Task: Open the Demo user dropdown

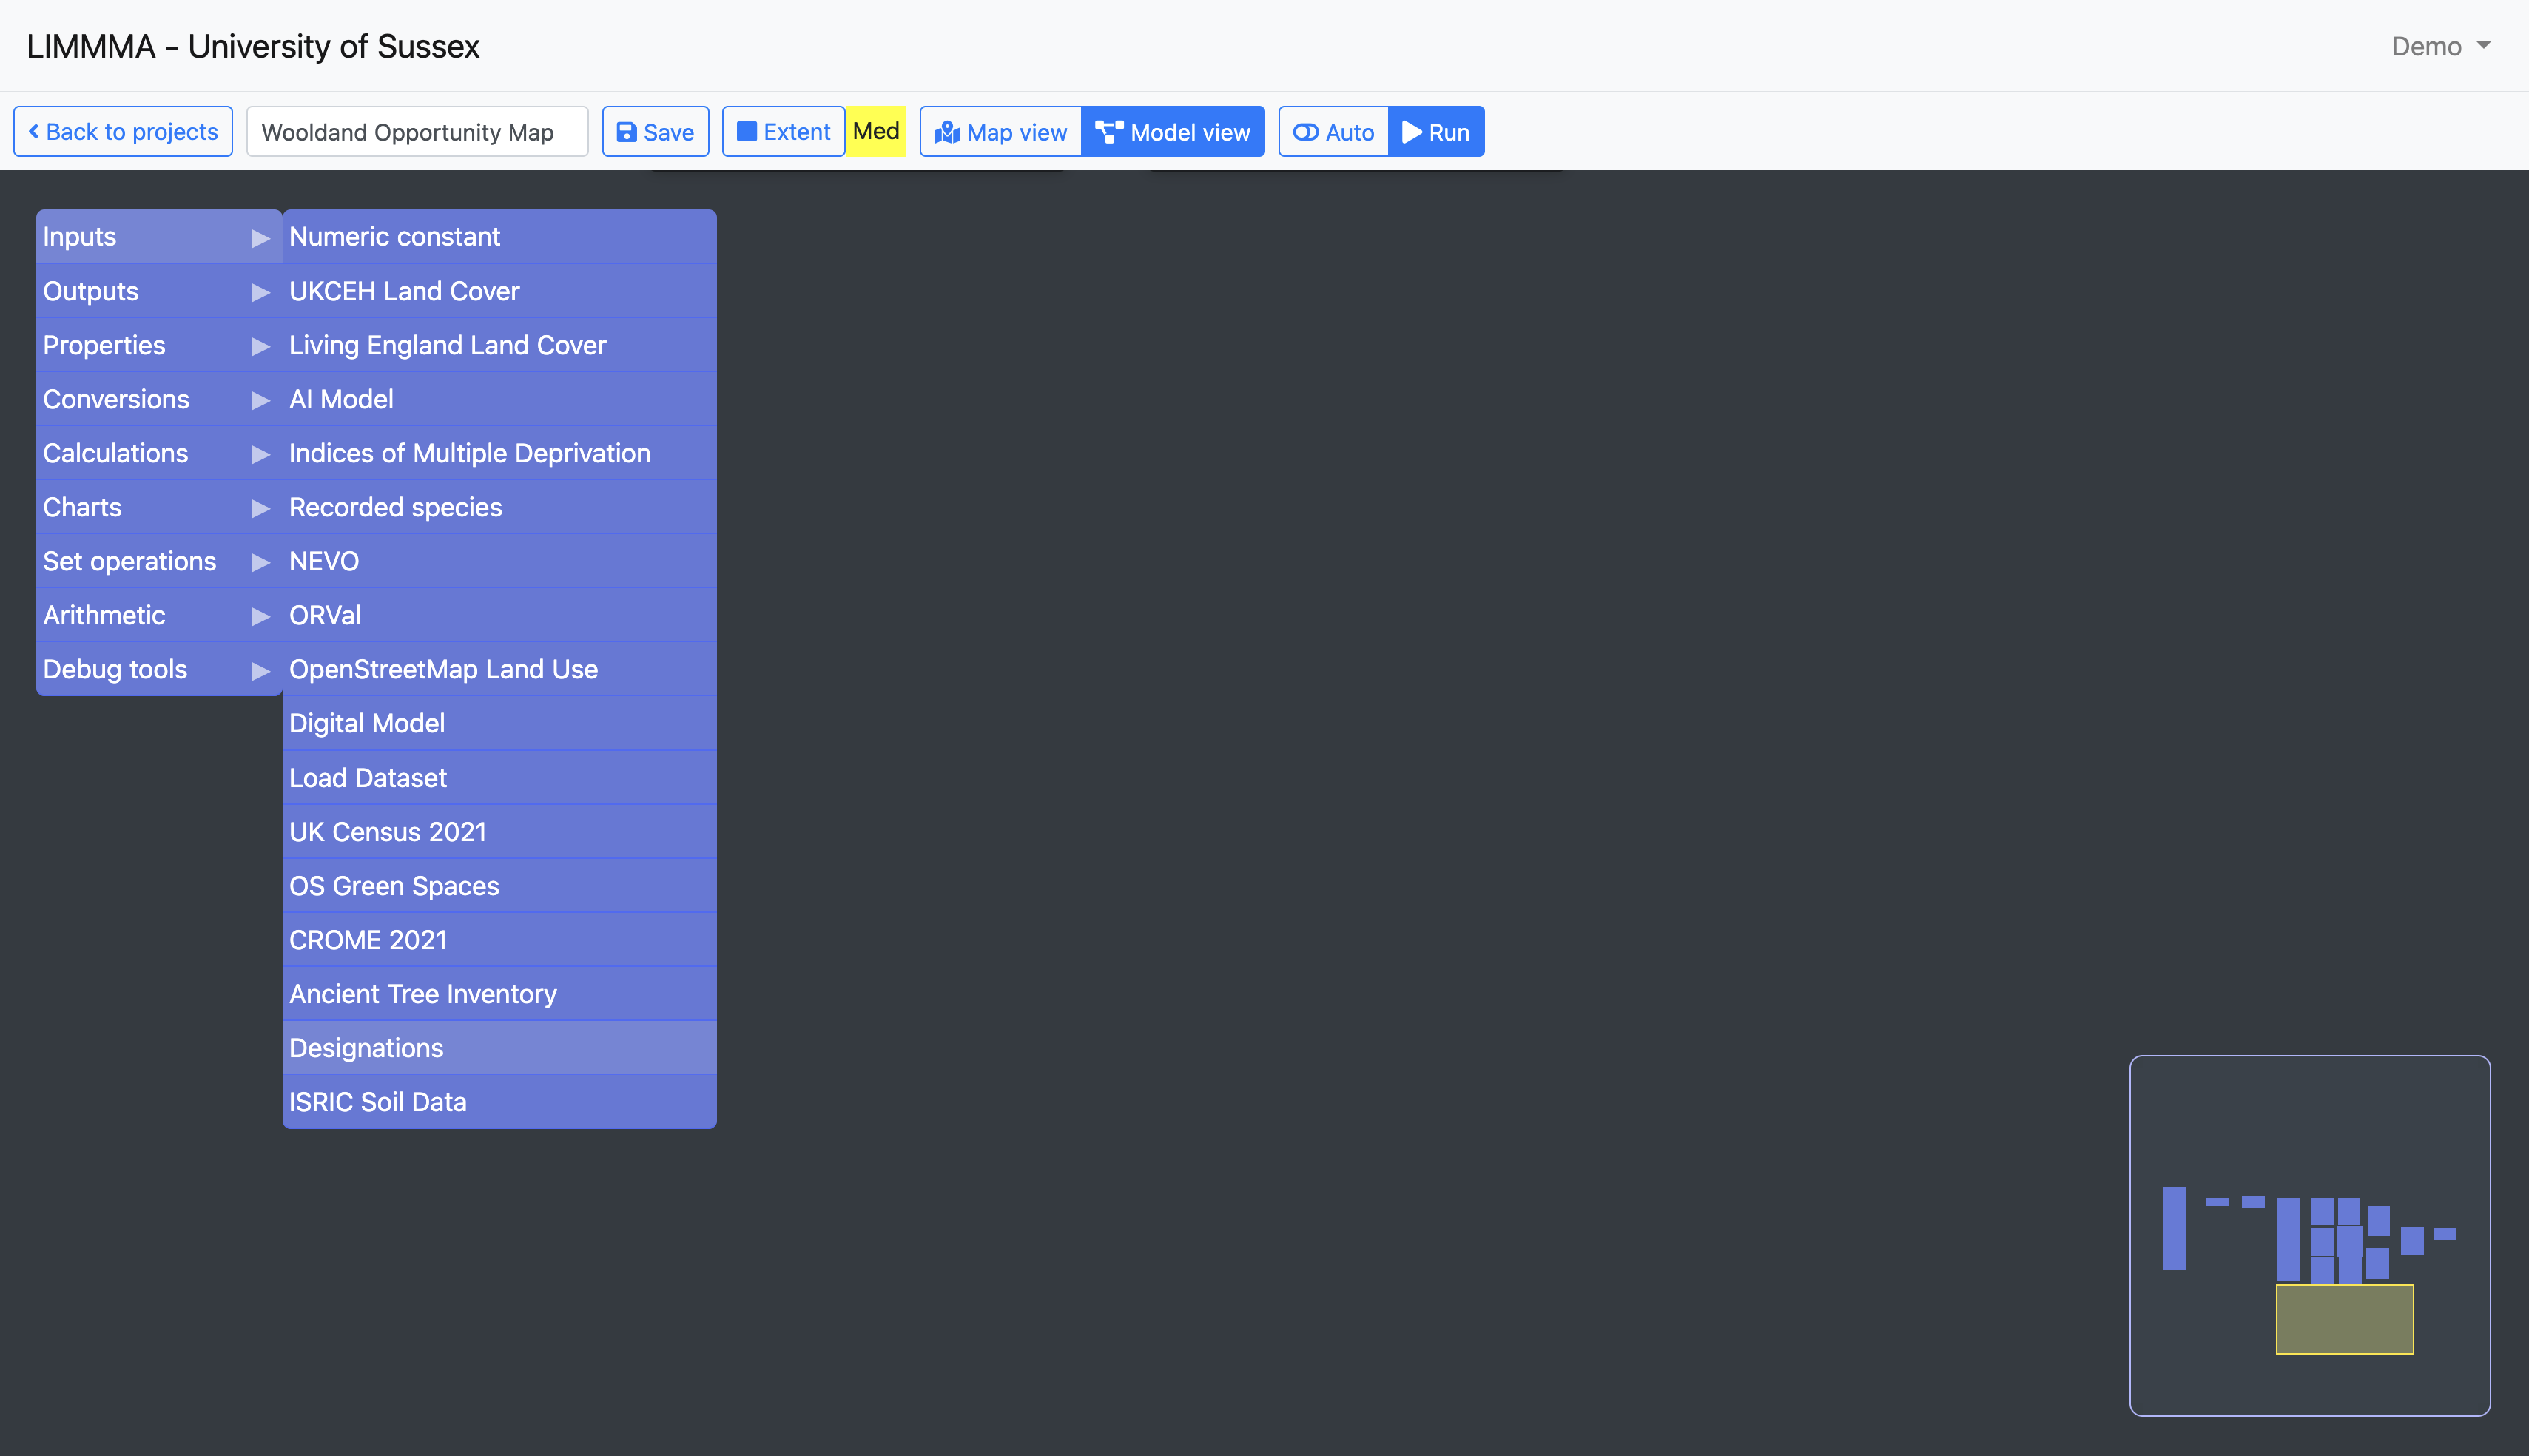Action: pyautogui.click(x=2440, y=46)
